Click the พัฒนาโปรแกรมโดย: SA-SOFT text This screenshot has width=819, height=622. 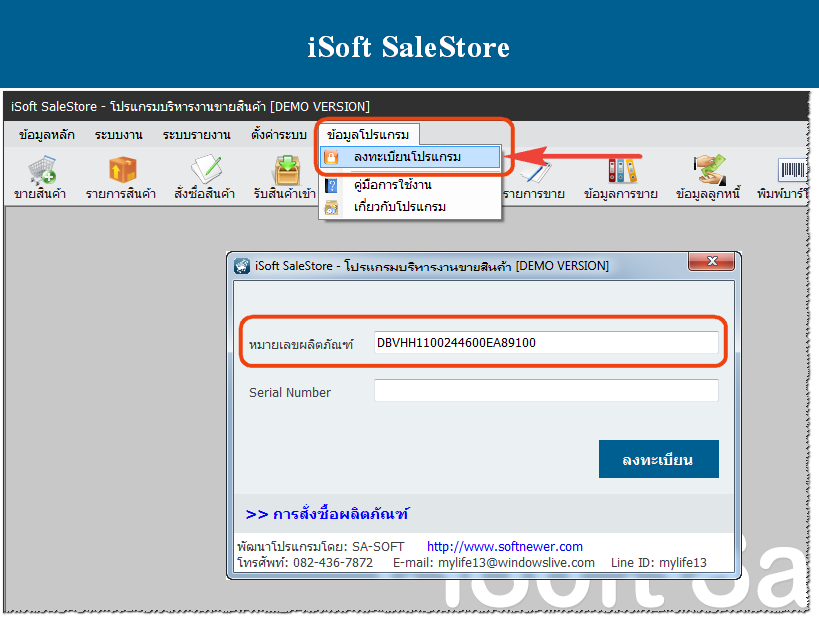(x=321, y=547)
